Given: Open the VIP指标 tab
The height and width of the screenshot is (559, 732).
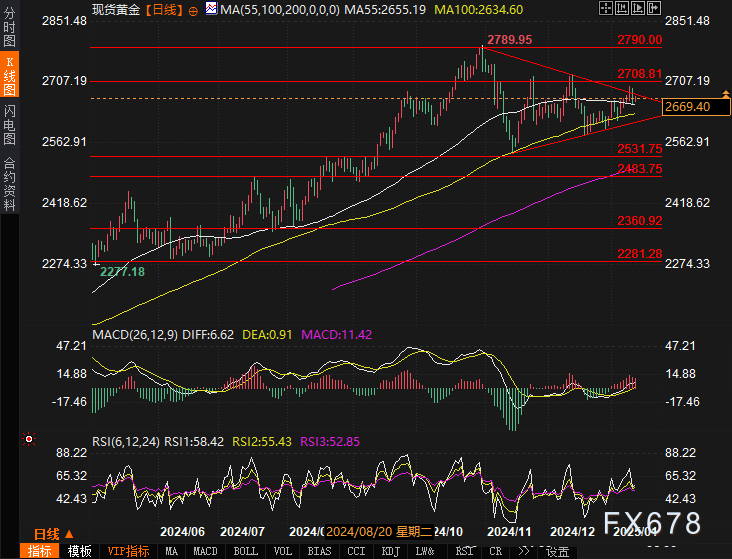Looking at the screenshot, I should point(127,551).
